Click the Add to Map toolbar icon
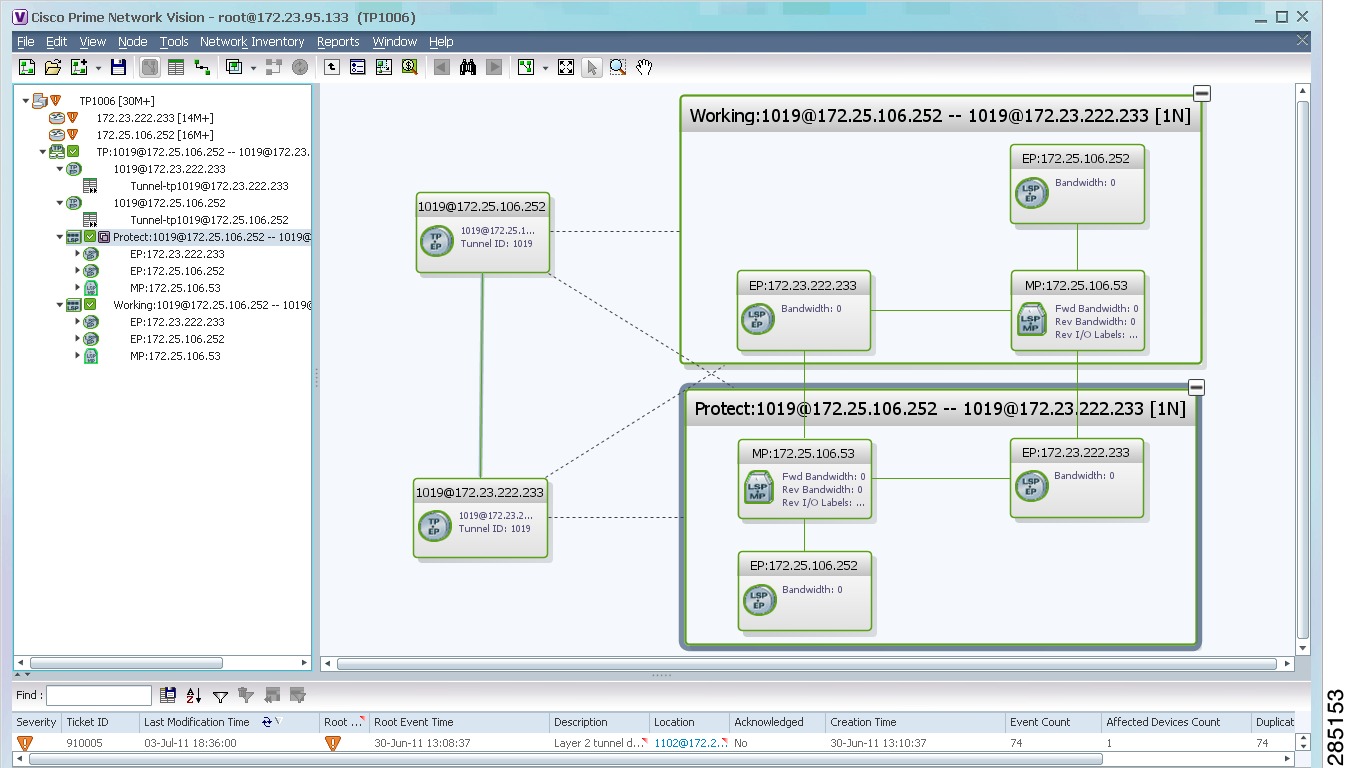 pos(79,67)
